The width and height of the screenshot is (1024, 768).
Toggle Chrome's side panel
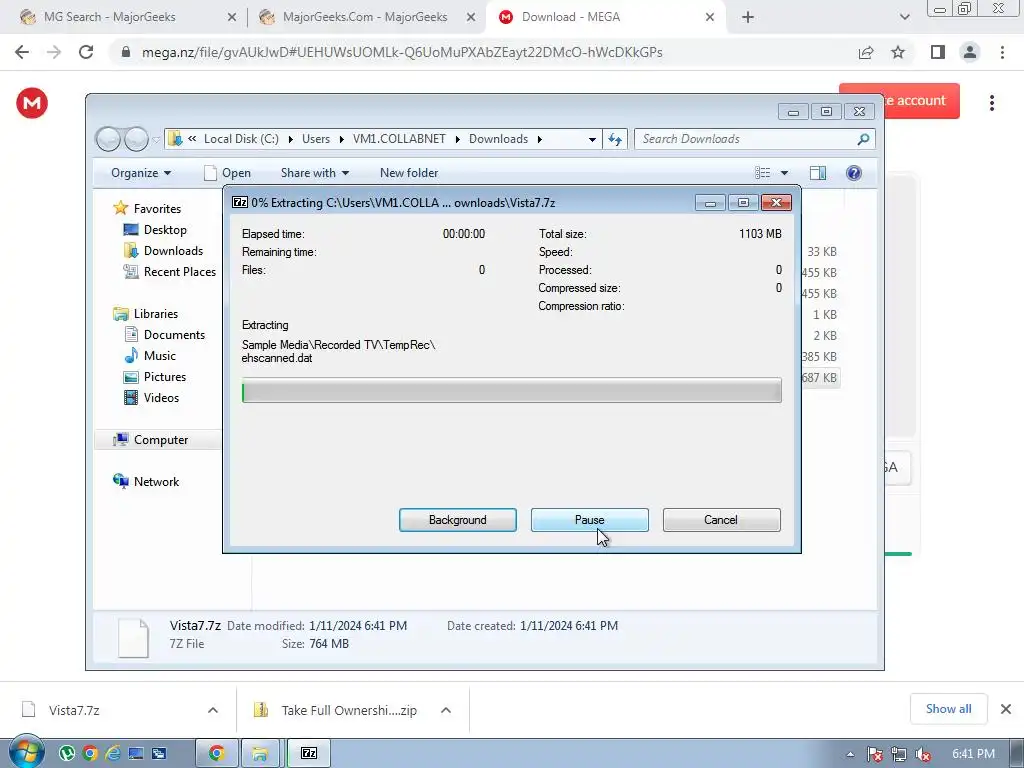(x=938, y=52)
